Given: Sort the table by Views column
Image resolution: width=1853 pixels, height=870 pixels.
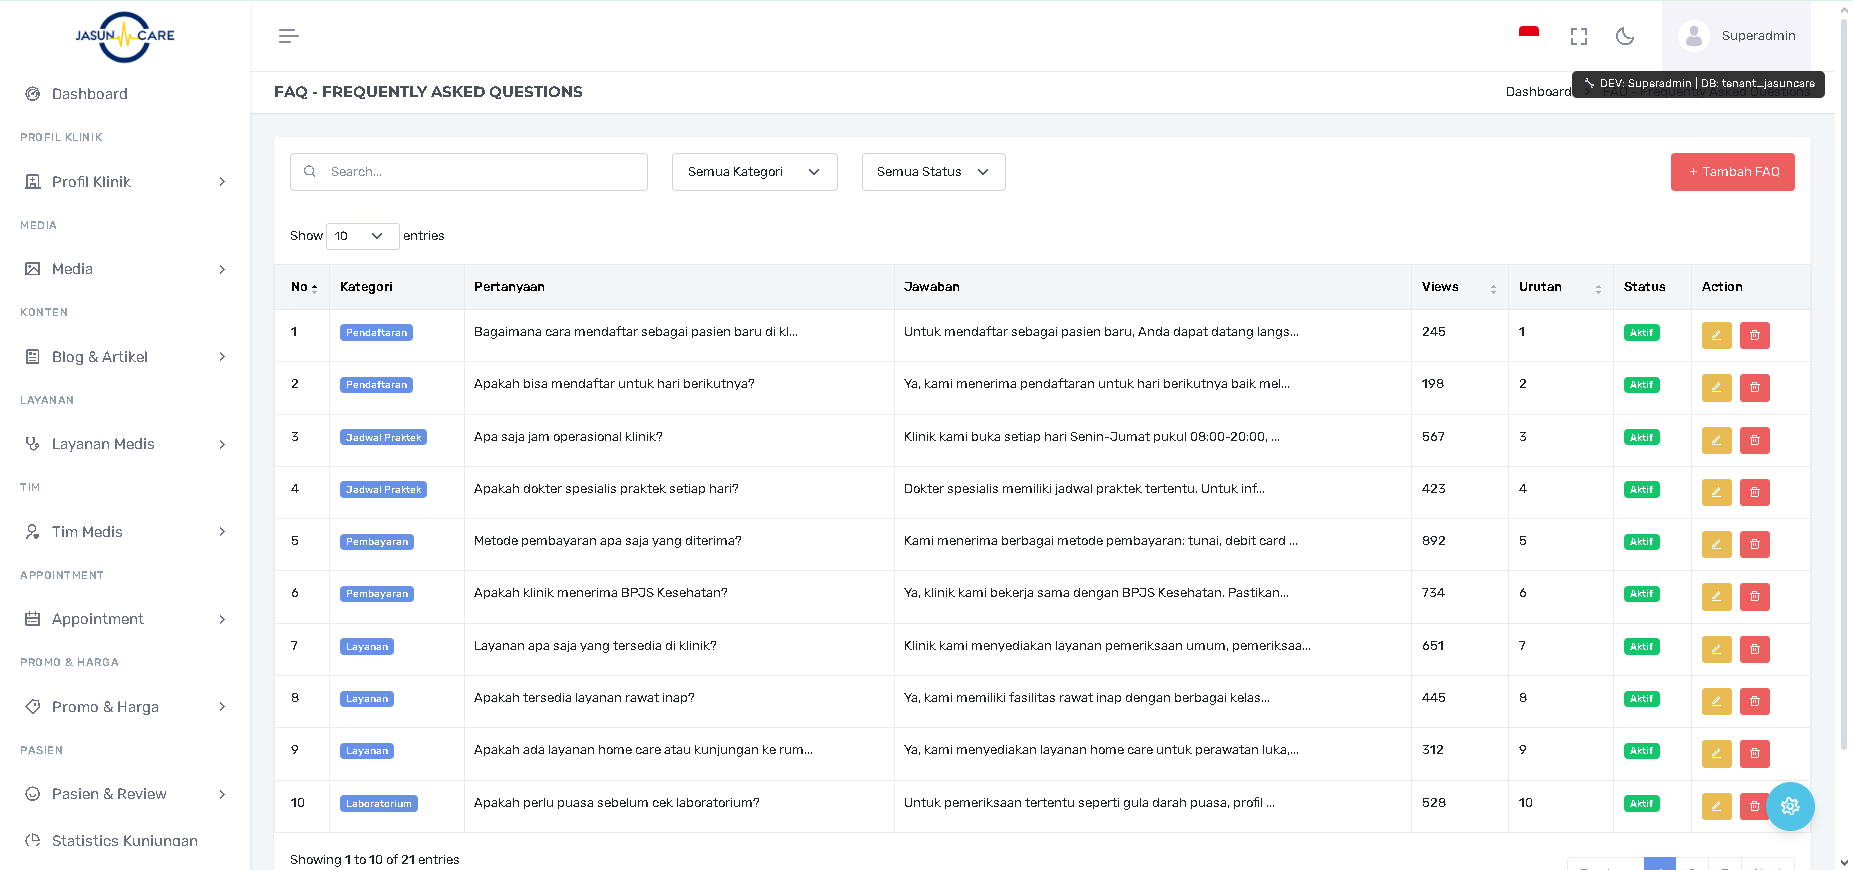Looking at the screenshot, I should tap(1459, 287).
